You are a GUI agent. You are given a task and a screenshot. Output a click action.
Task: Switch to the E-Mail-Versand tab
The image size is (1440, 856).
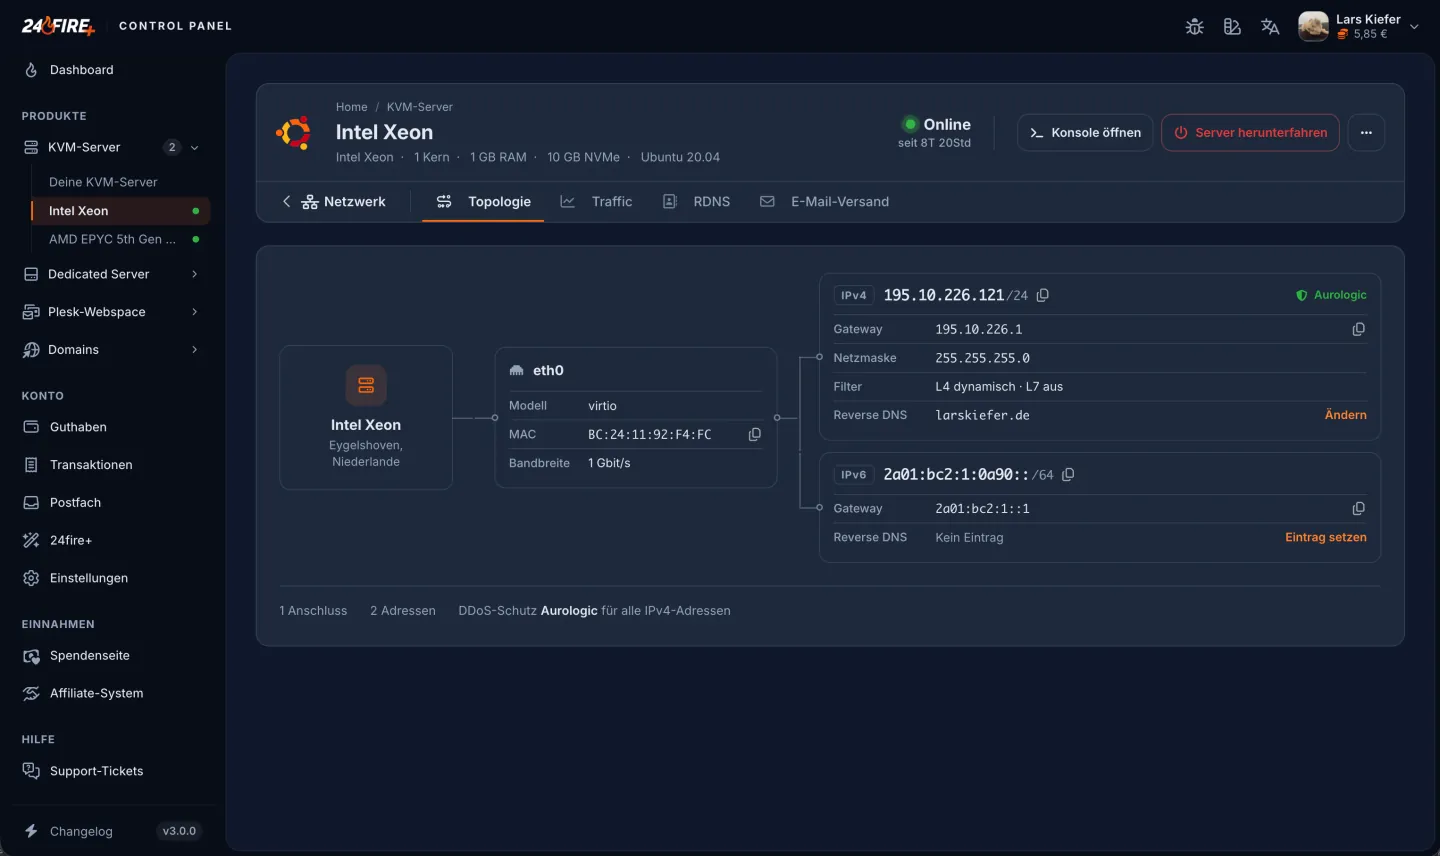[x=824, y=201]
